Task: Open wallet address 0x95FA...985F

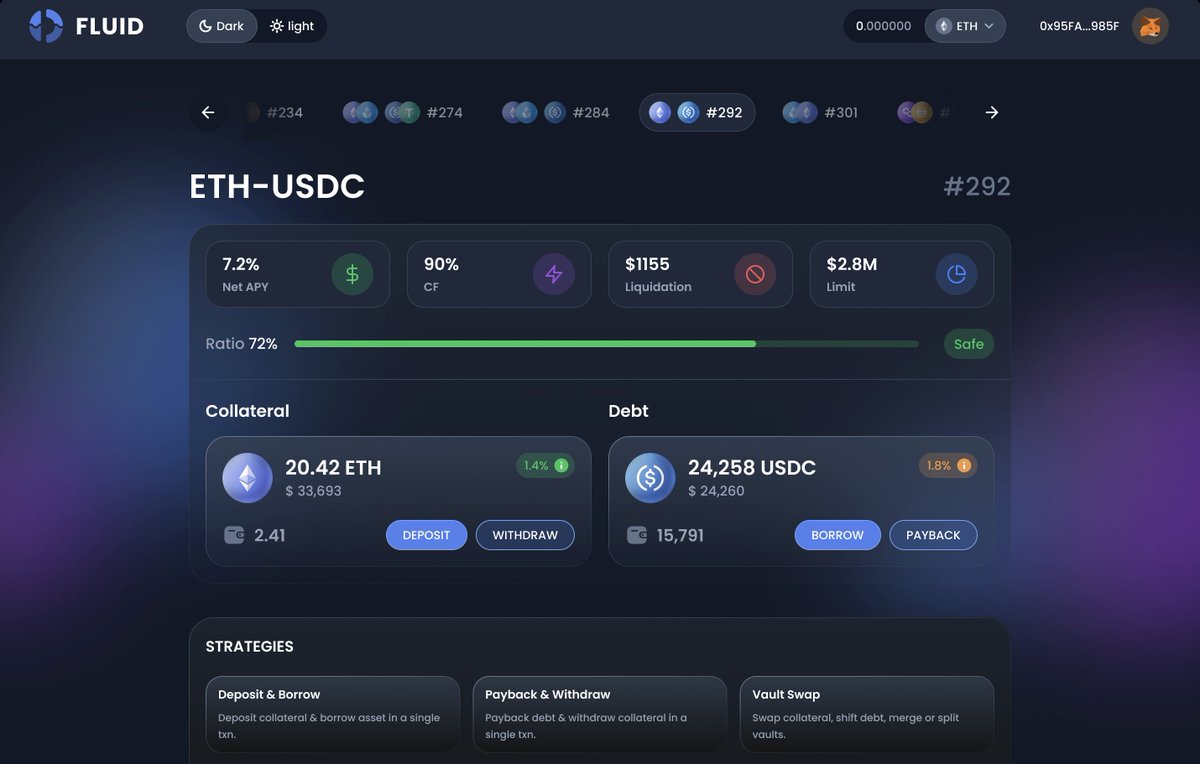Action: click(x=1079, y=26)
